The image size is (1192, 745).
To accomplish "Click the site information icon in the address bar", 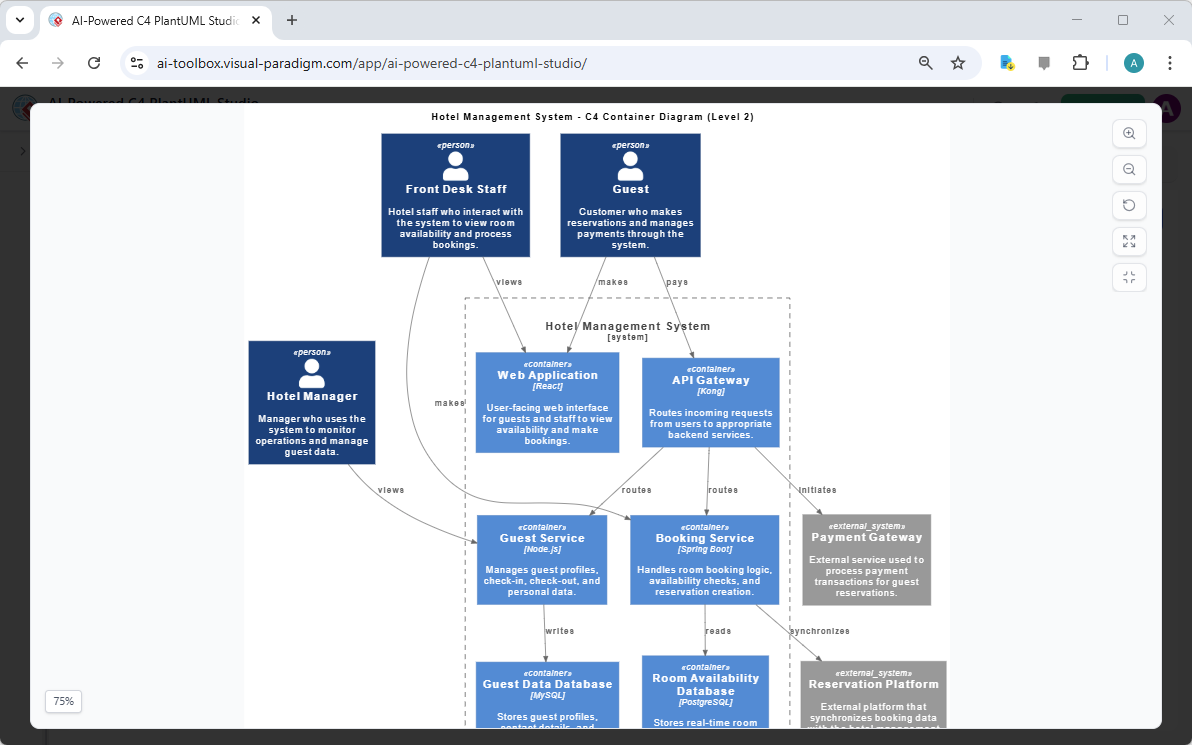I will (136, 62).
